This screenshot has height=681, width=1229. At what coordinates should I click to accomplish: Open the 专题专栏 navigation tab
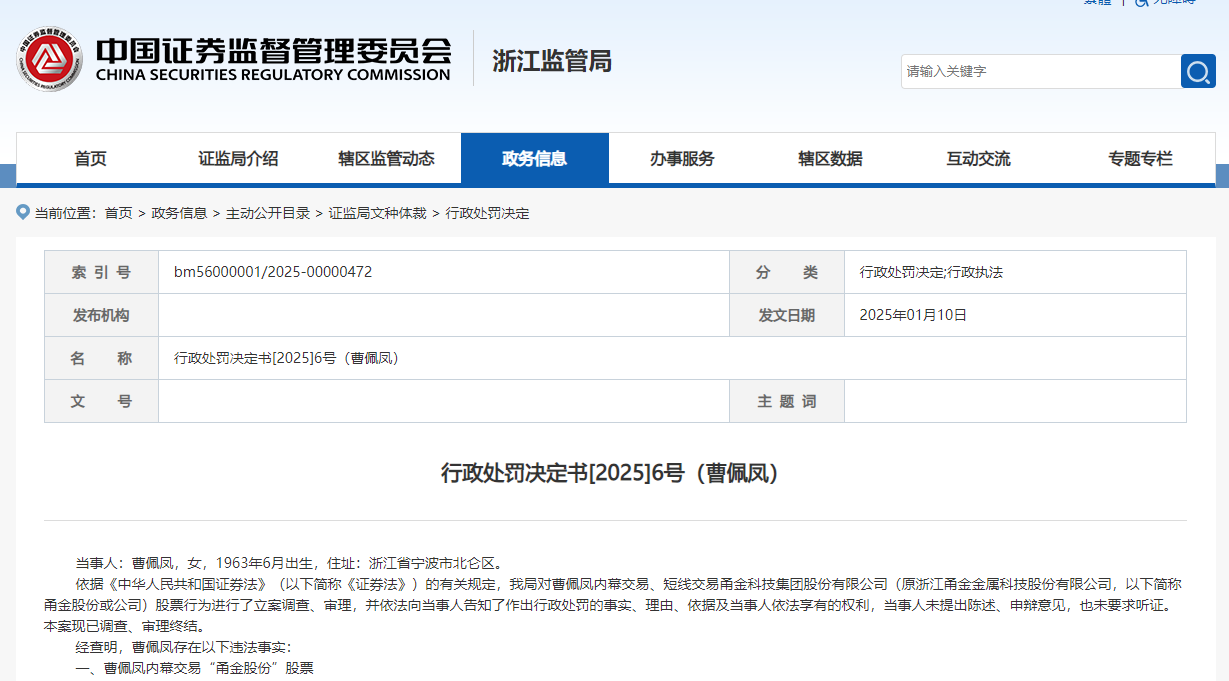pyautogui.click(x=1140, y=158)
